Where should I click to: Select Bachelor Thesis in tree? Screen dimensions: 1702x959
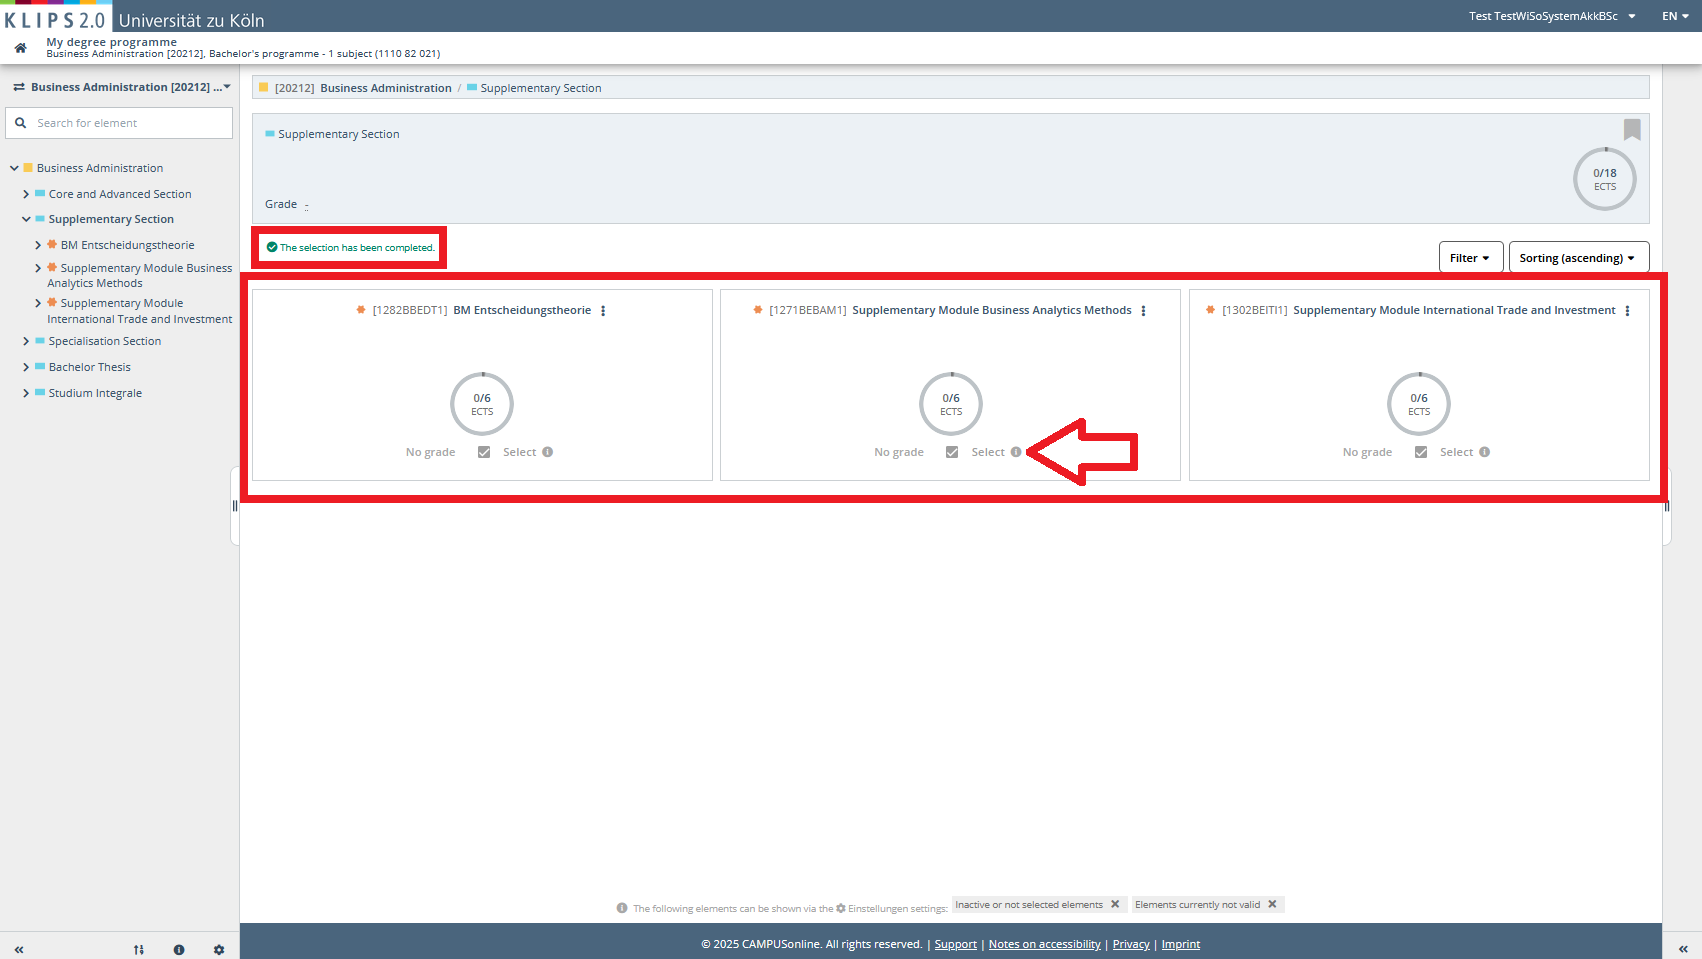point(90,367)
